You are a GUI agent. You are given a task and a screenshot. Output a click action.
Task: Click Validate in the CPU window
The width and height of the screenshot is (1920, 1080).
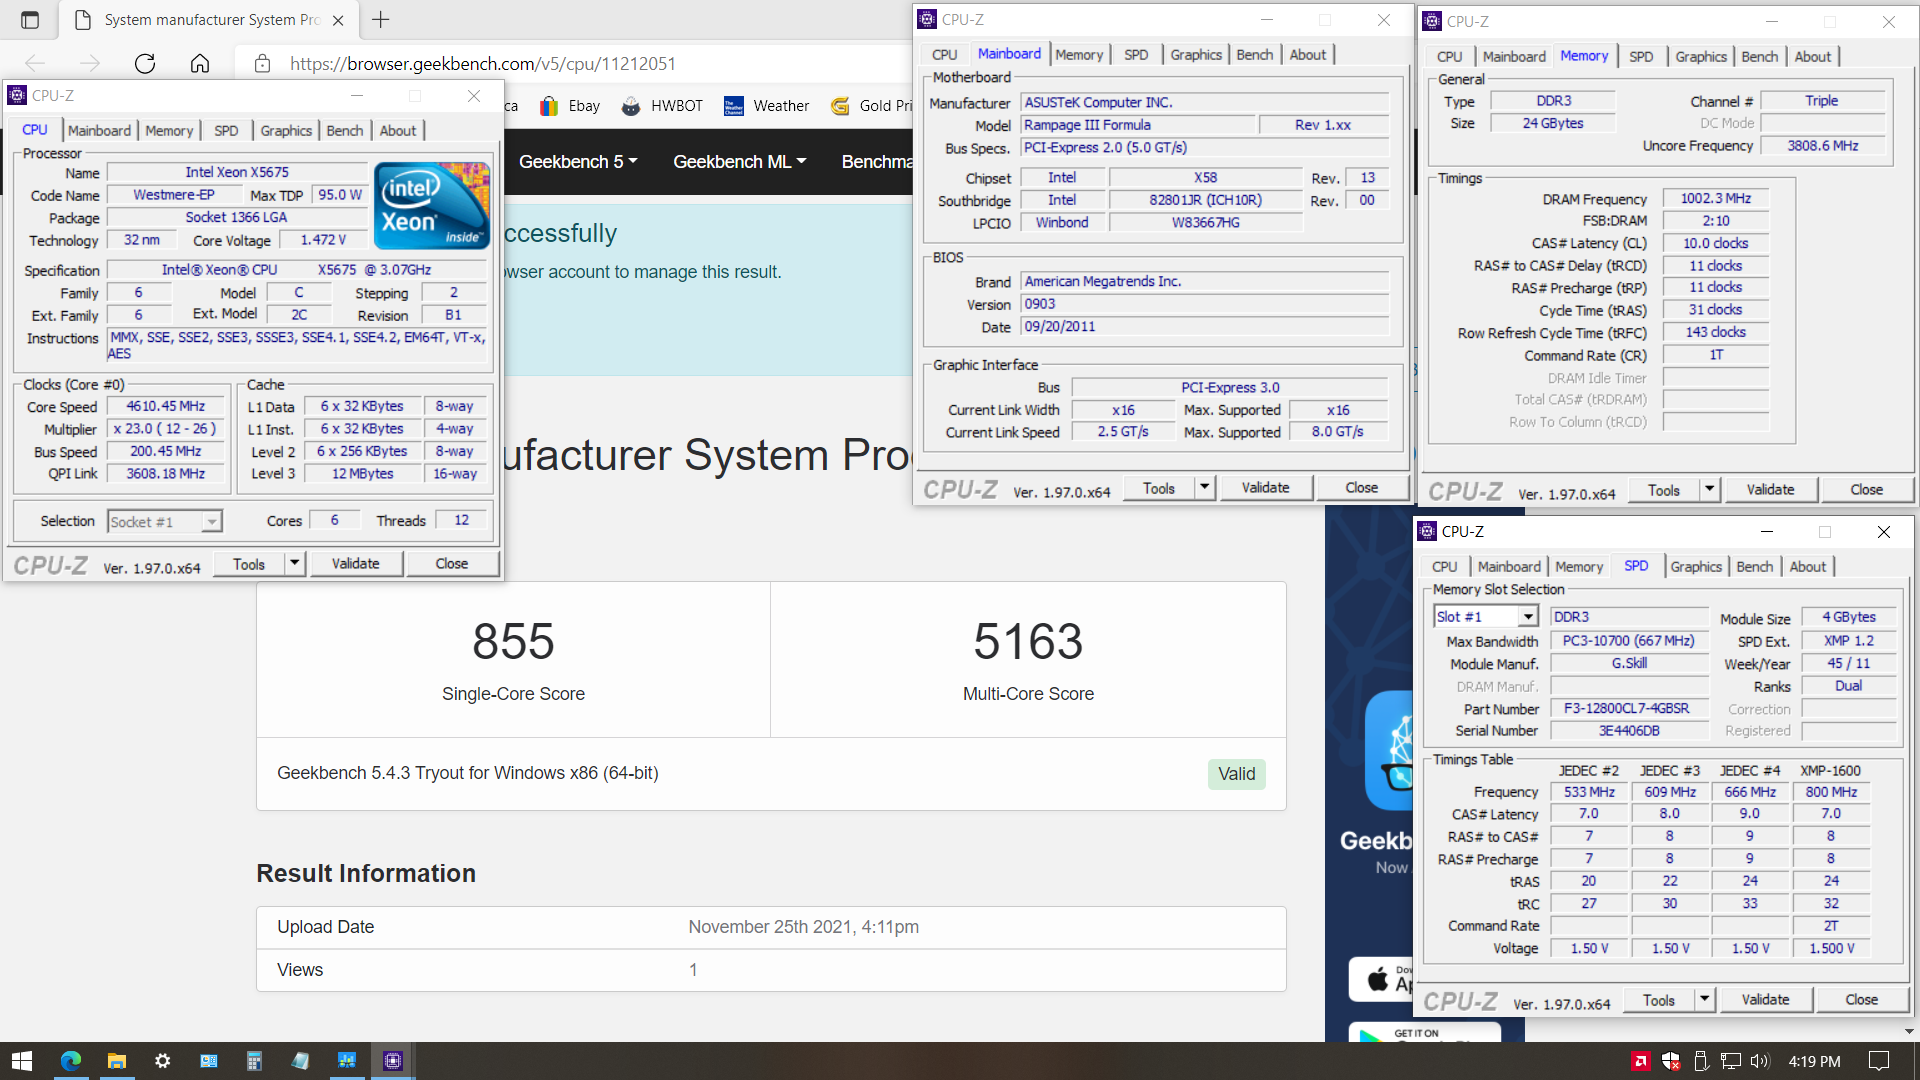tap(356, 564)
